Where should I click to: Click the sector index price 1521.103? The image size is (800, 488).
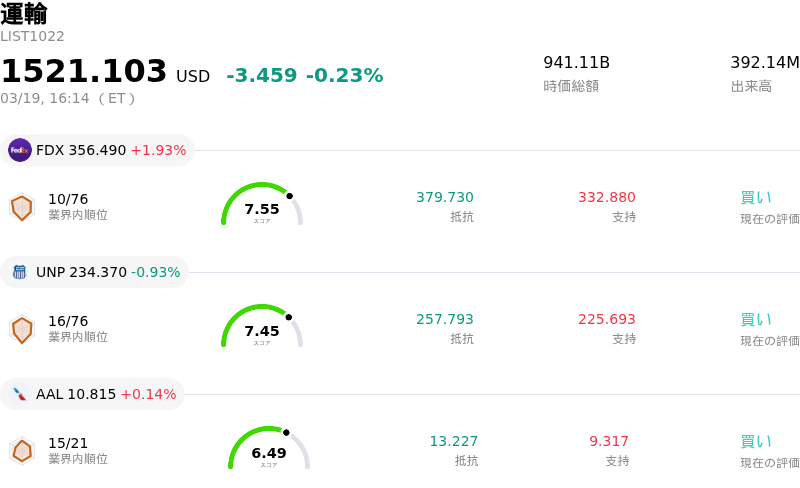[84, 72]
